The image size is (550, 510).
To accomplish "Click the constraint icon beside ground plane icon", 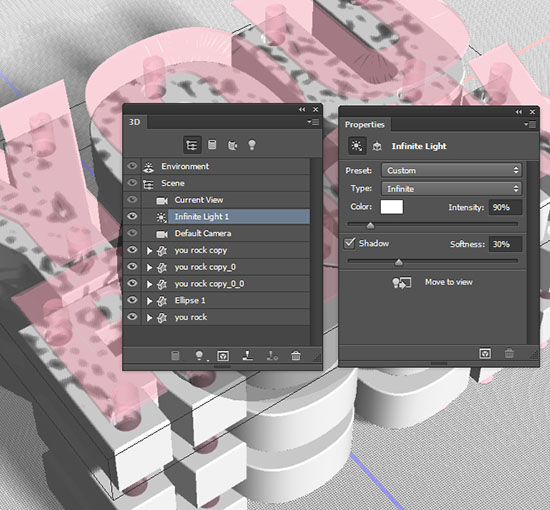I will click(x=272, y=356).
